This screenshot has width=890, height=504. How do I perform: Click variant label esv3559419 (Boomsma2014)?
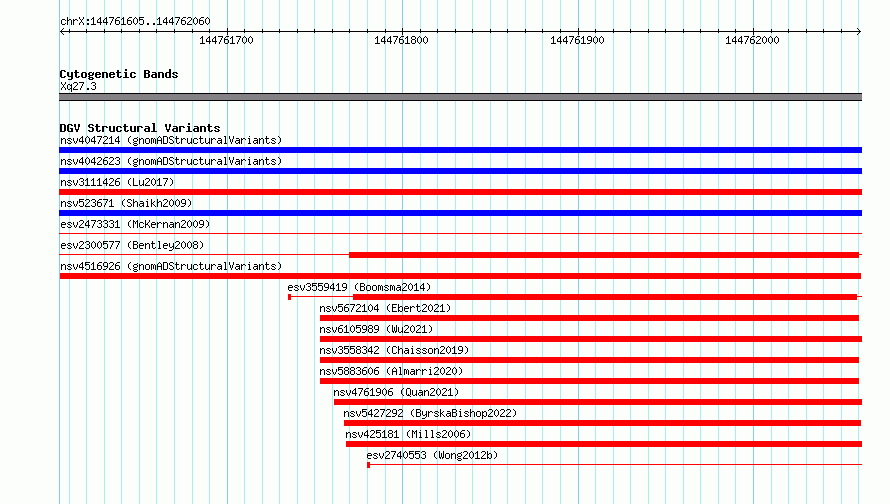coord(359,287)
